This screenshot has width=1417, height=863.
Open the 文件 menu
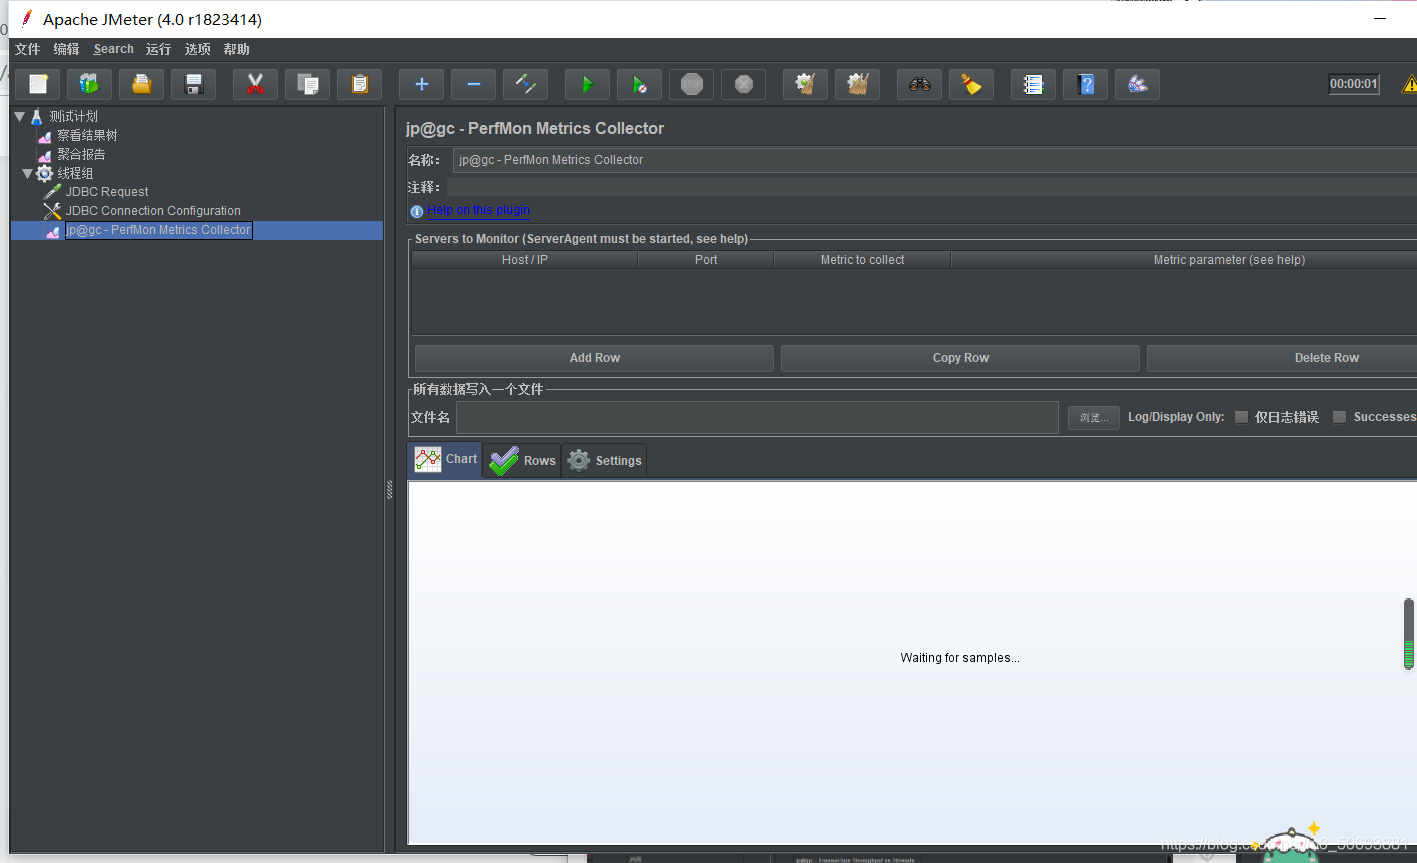tap(28, 49)
